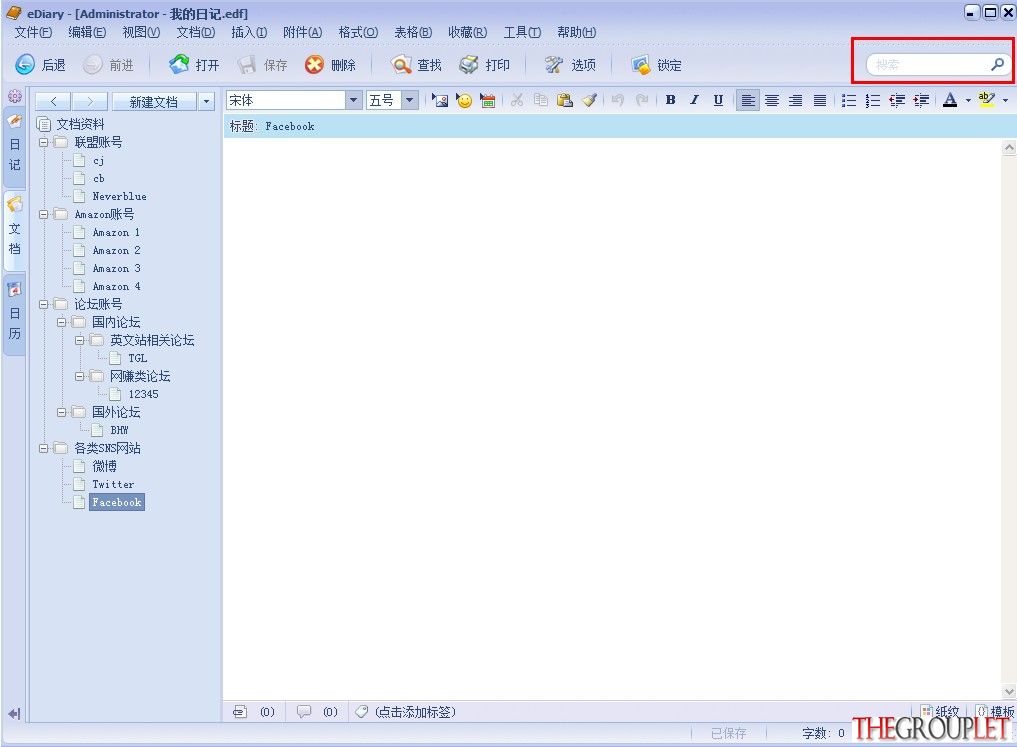1017x747 pixels.
Task: Insert a bulleted list
Action: [848, 100]
